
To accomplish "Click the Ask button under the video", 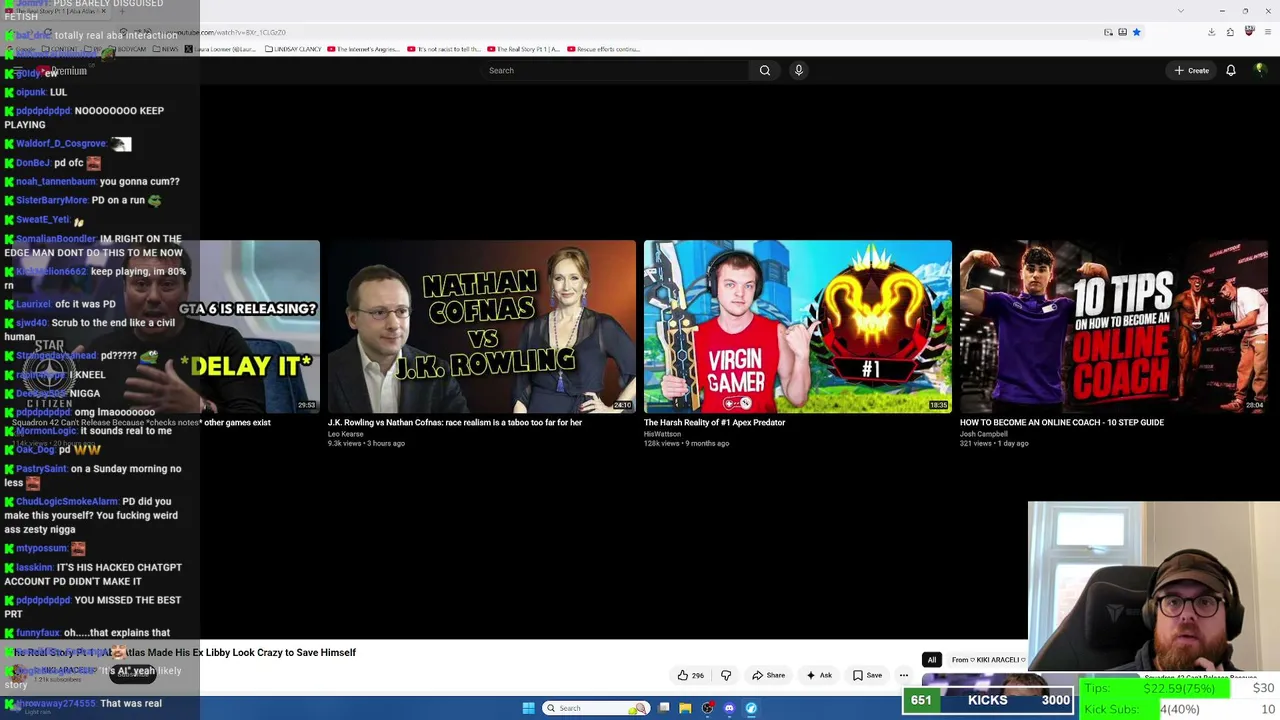I will pyautogui.click(x=819, y=675).
